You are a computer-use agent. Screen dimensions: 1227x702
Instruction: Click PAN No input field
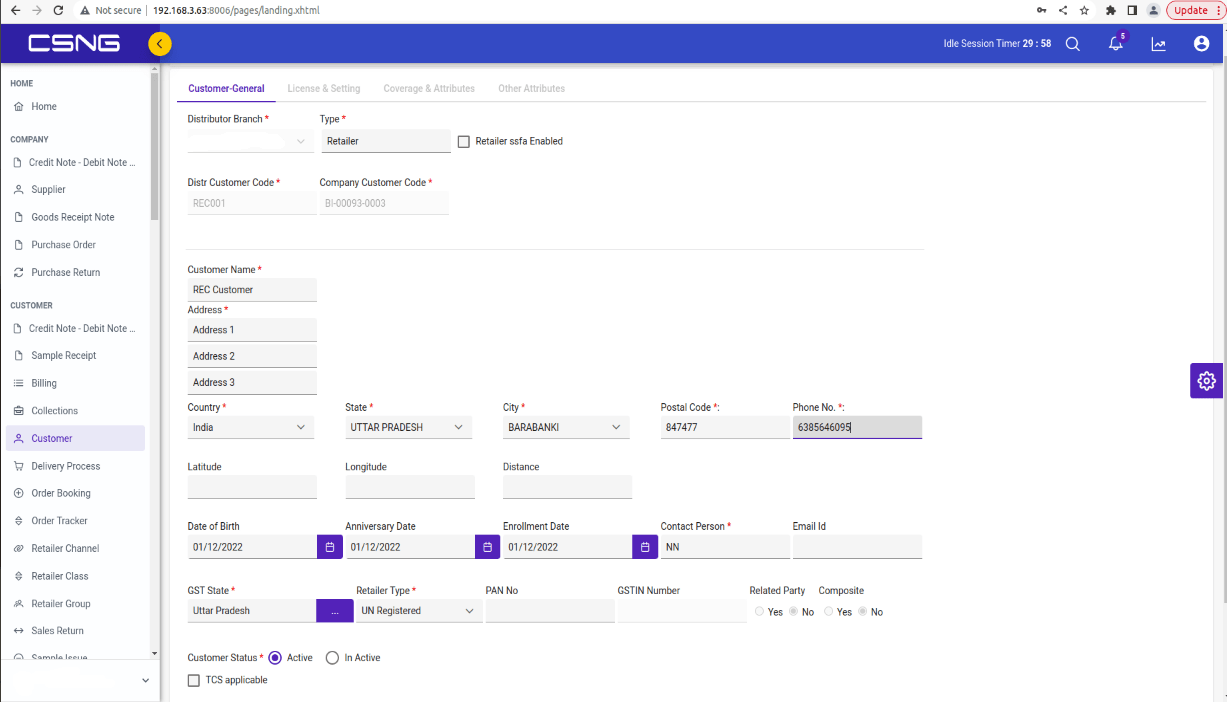coord(550,611)
